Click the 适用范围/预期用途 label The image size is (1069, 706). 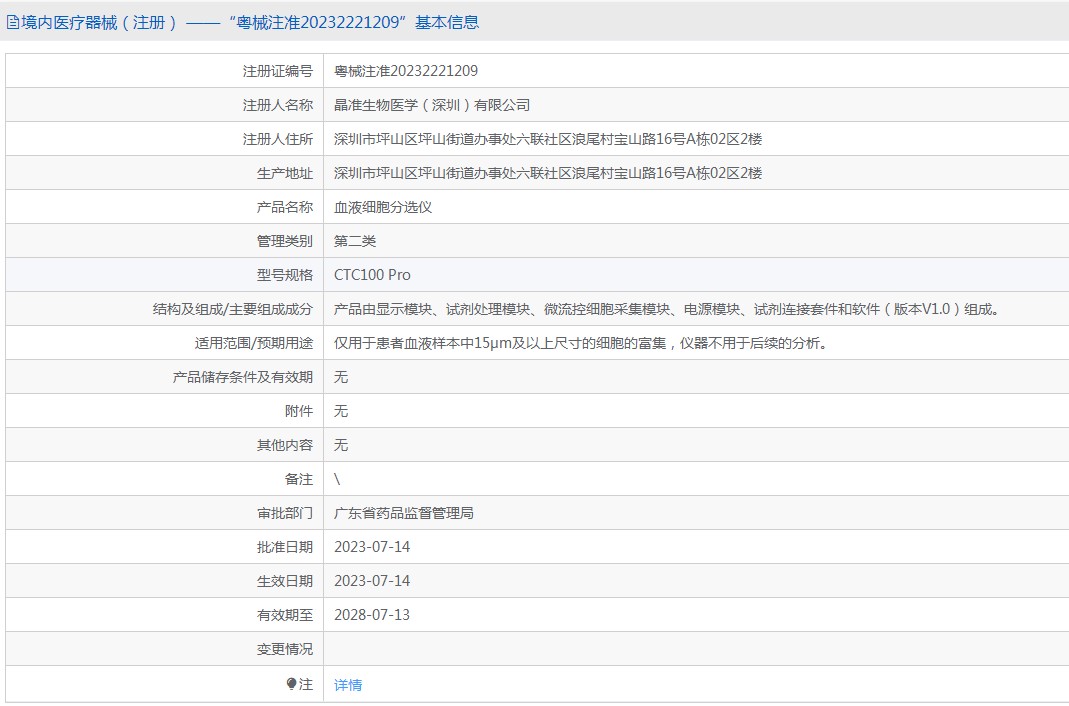(x=254, y=343)
